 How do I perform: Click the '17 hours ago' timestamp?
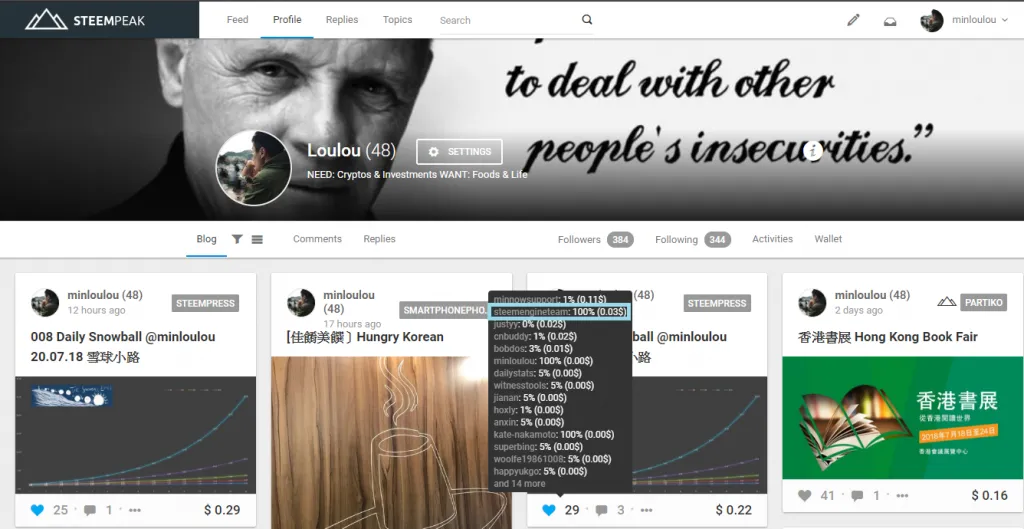tap(352, 324)
